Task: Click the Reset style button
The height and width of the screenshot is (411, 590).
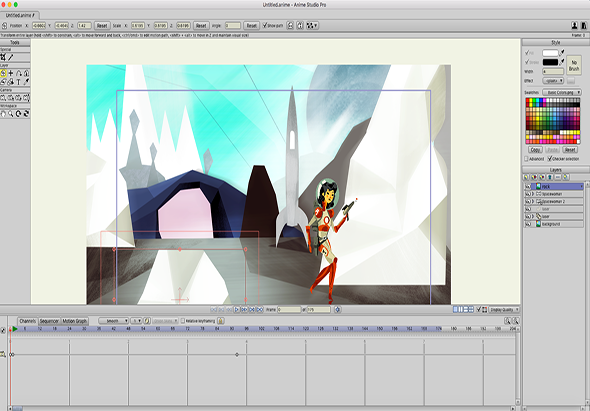Action: pyautogui.click(x=570, y=150)
